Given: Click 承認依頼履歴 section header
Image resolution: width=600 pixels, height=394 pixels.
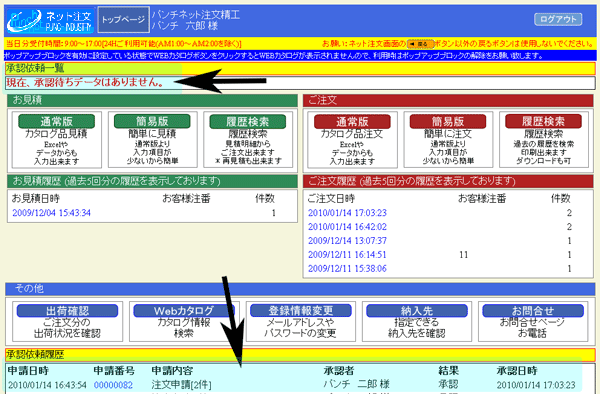Looking at the screenshot, I should 300,355.
